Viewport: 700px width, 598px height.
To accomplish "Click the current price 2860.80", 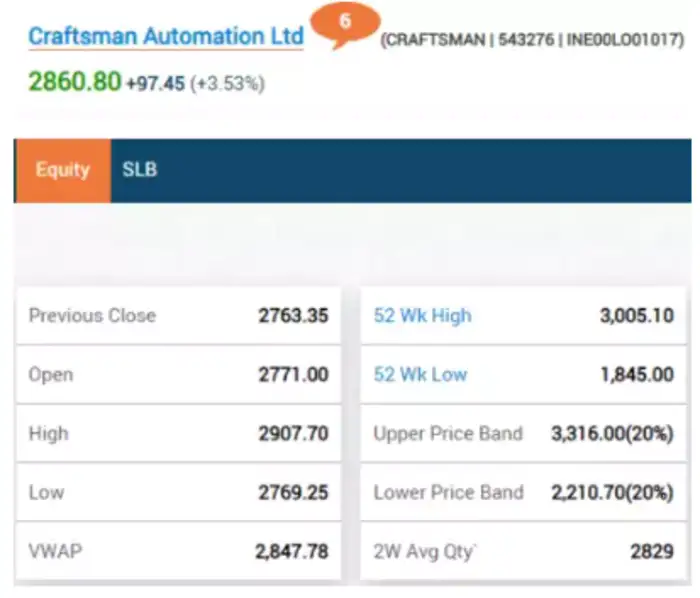I will pyautogui.click(x=74, y=82).
